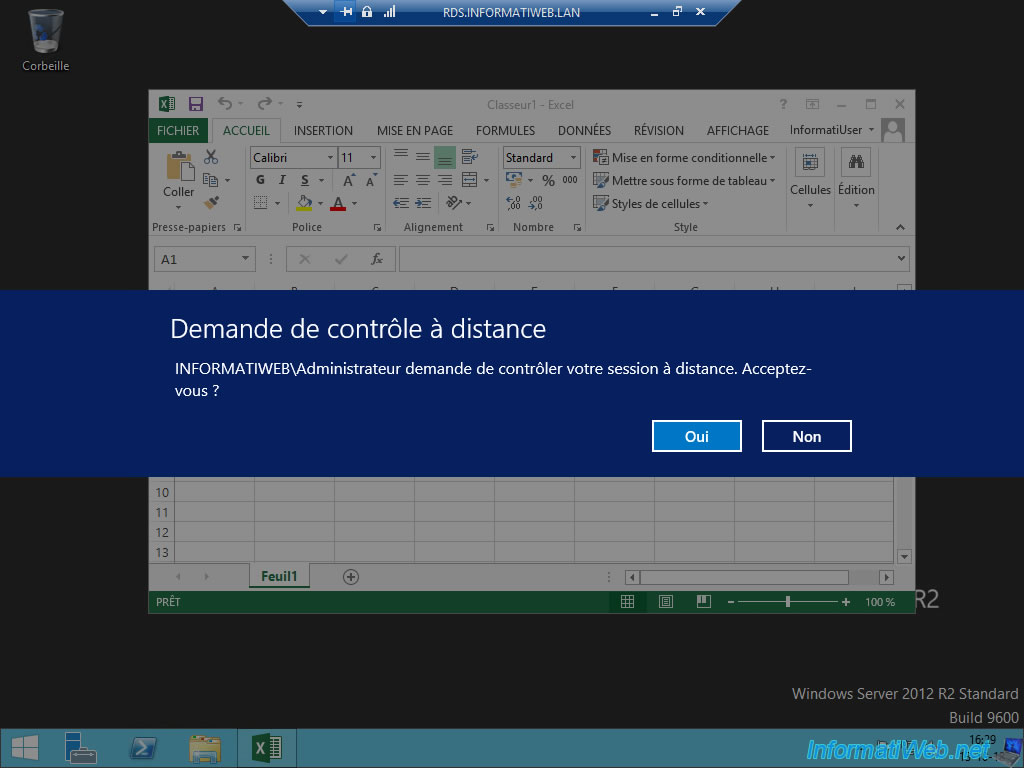Open the FICHIER tab

(x=178, y=130)
